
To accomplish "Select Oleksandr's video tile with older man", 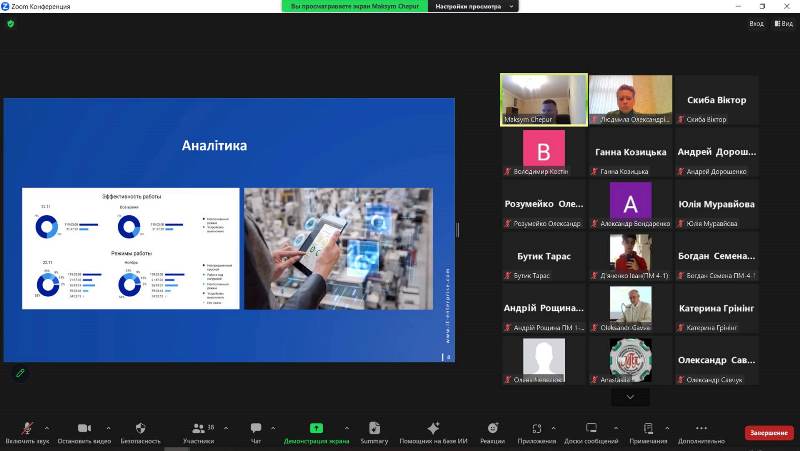I will pos(631,308).
